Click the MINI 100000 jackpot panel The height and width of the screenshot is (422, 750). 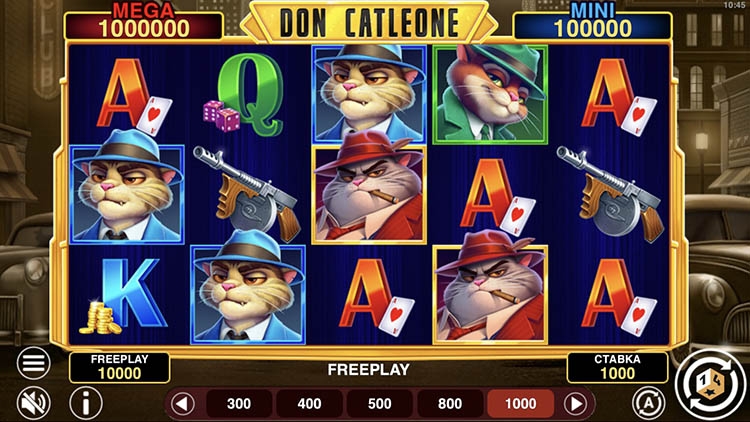592,23
